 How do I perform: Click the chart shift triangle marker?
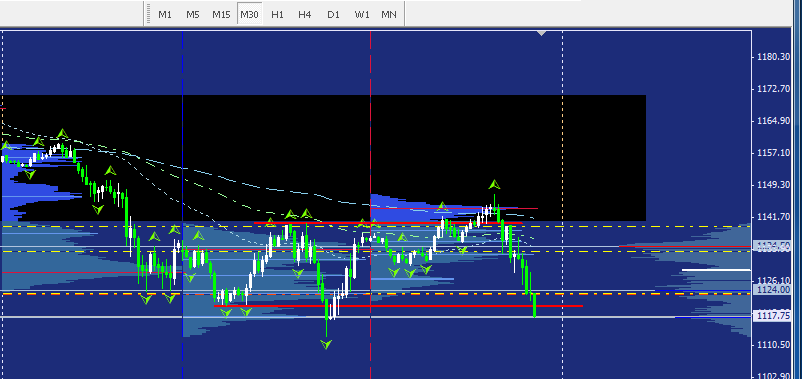pyautogui.click(x=542, y=34)
